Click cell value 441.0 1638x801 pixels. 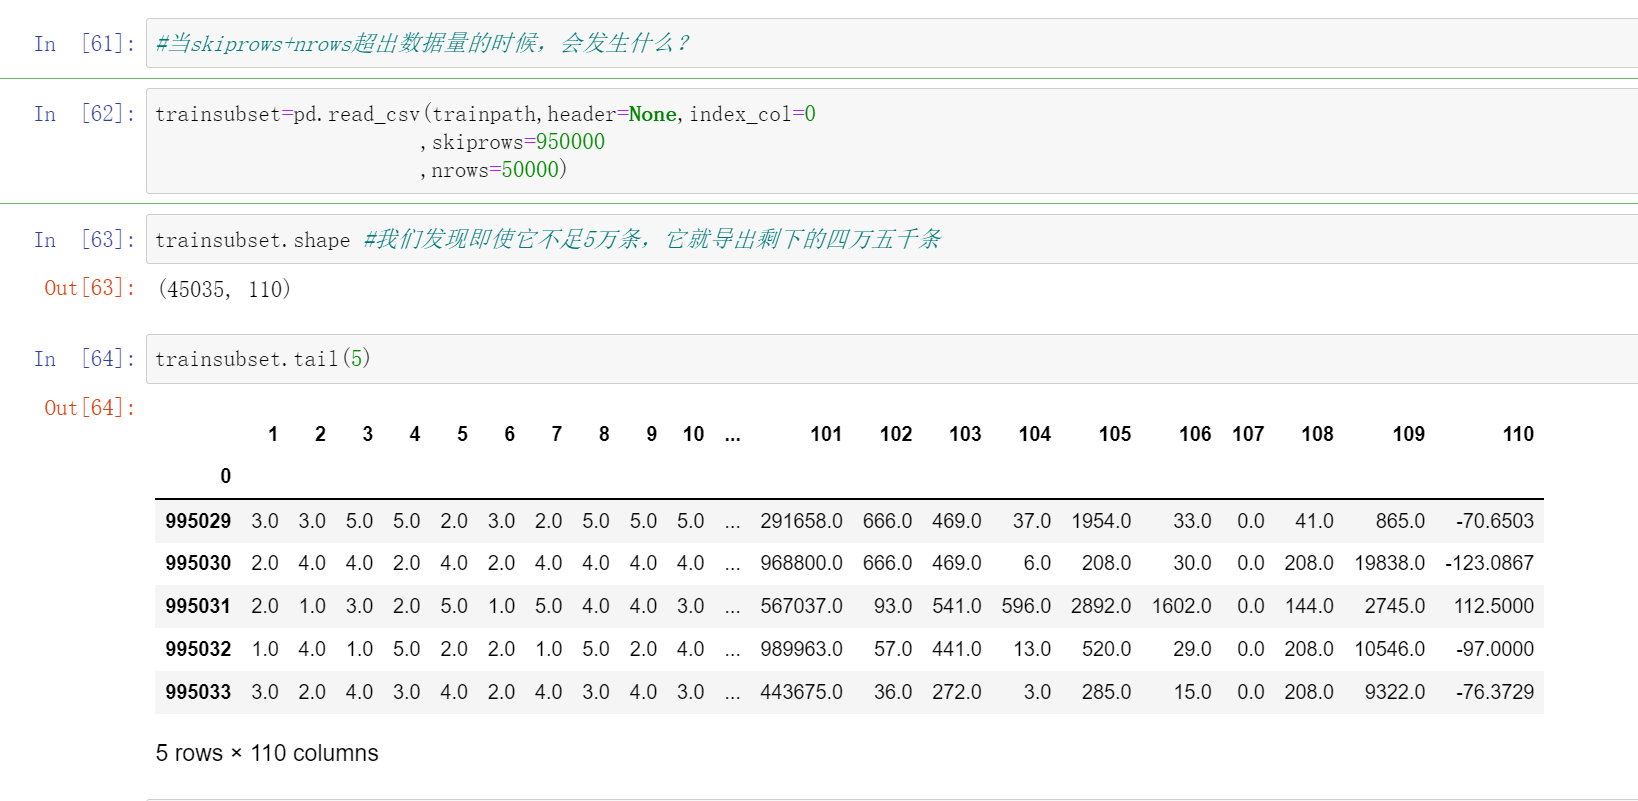point(957,649)
